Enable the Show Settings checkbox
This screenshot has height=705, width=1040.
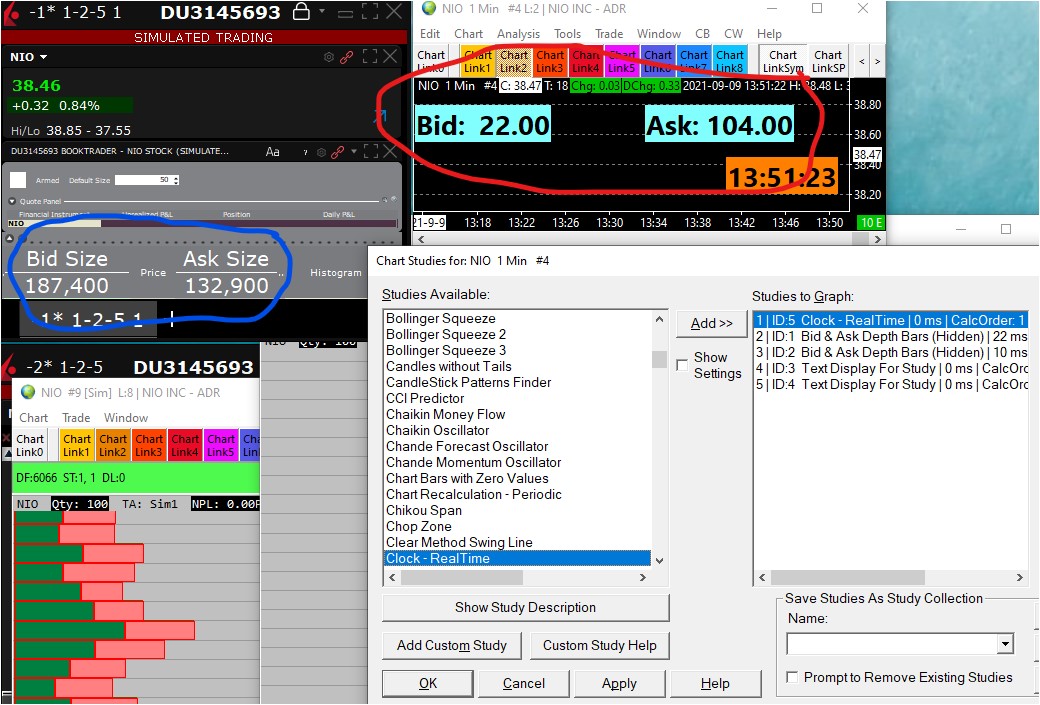tap(682, 365)
